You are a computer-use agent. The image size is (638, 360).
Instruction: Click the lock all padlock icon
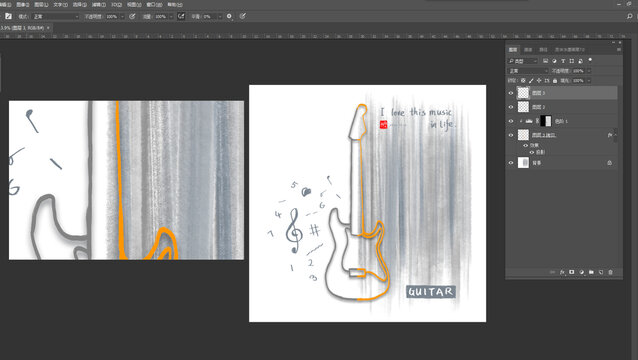click(555, 81)
